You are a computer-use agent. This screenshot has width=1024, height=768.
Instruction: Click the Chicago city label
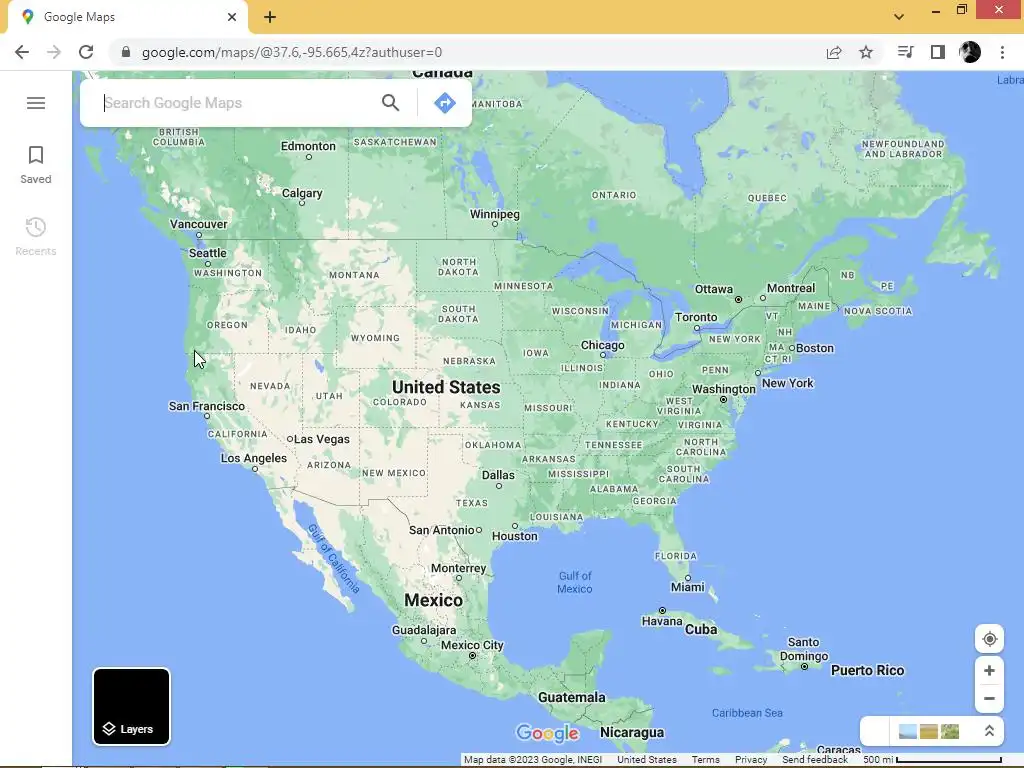pos(602,345)
